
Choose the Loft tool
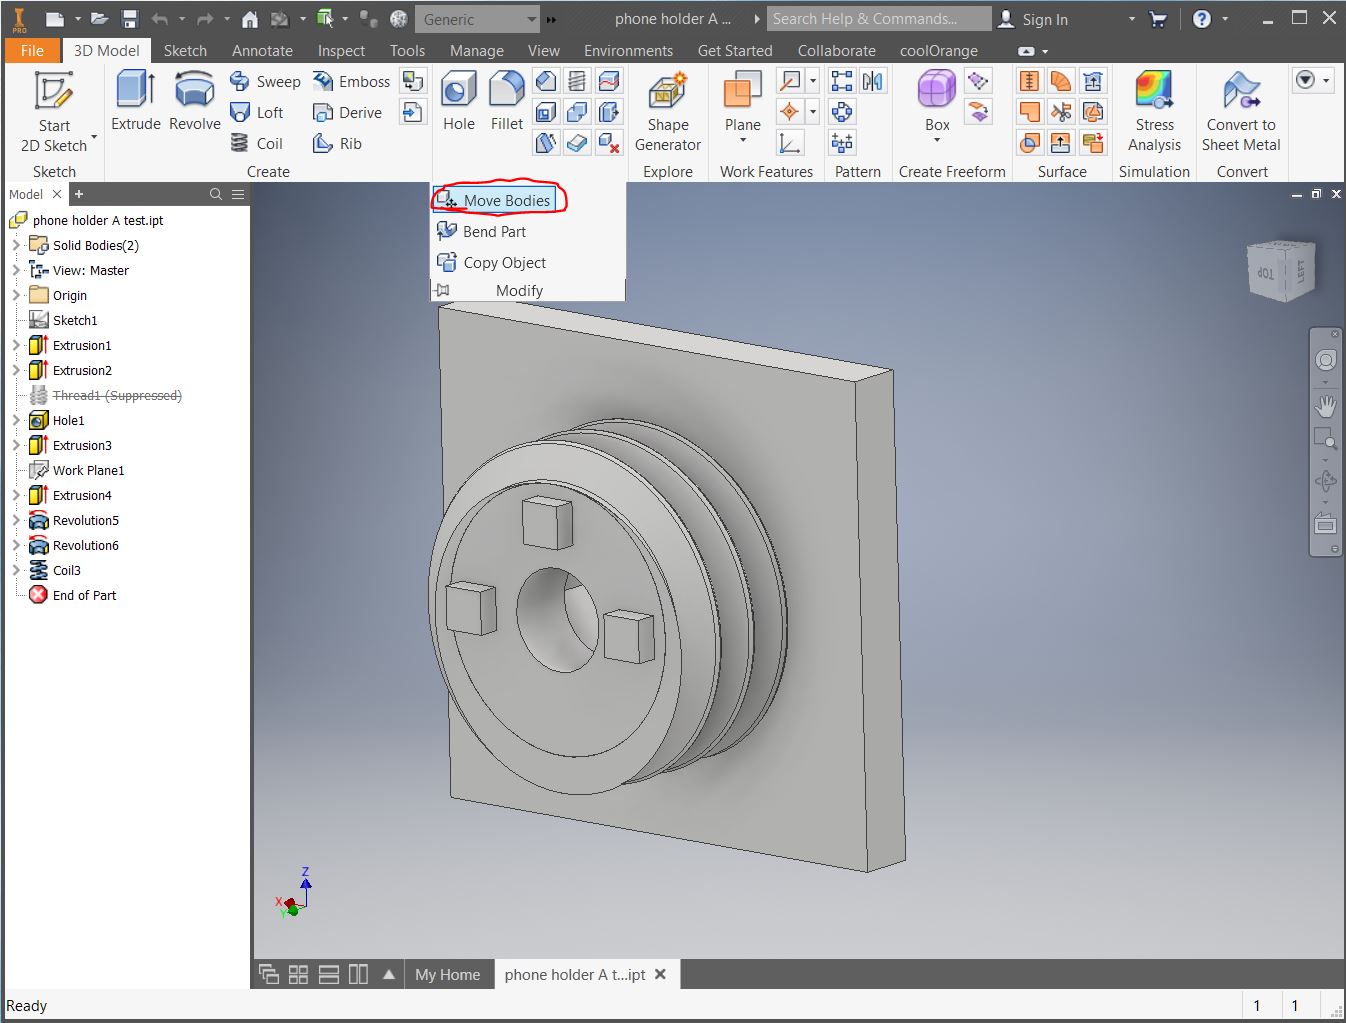(x=257, y=112)
